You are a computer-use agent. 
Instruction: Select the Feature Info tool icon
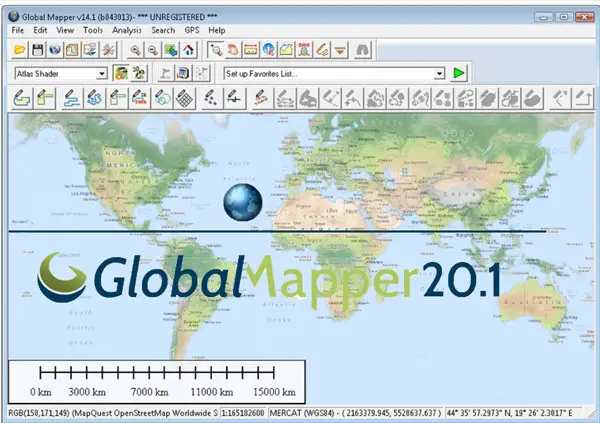(269, 50)
